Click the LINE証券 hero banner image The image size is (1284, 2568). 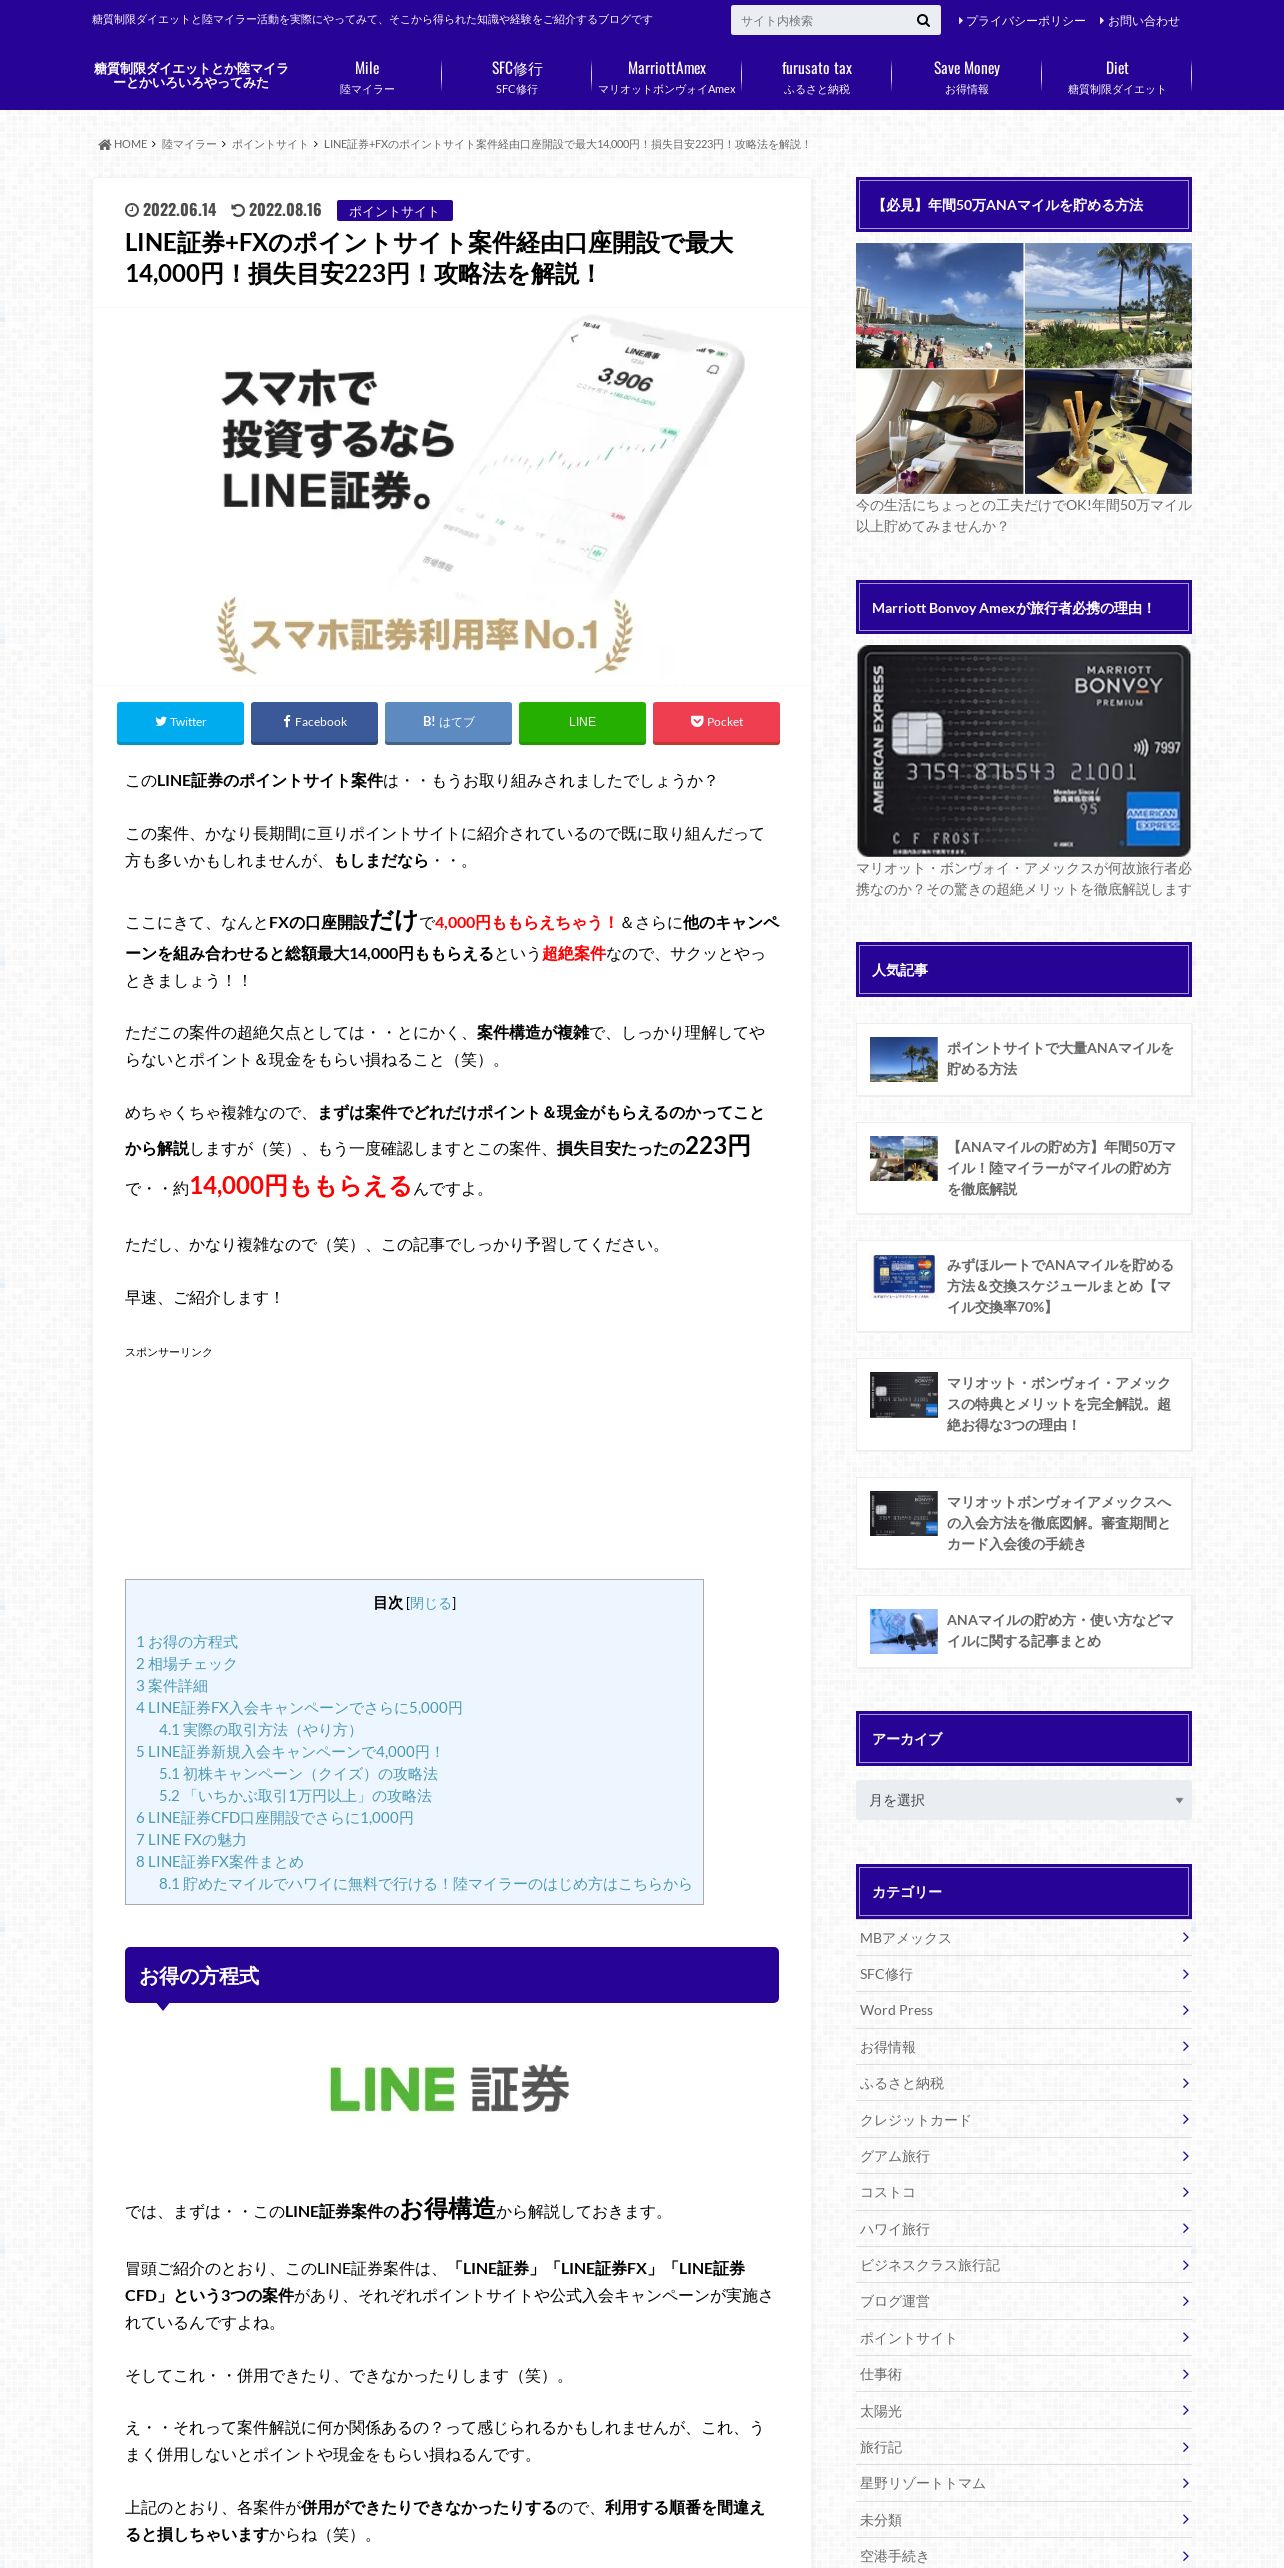pyautogui.click(x=452, y=496)
